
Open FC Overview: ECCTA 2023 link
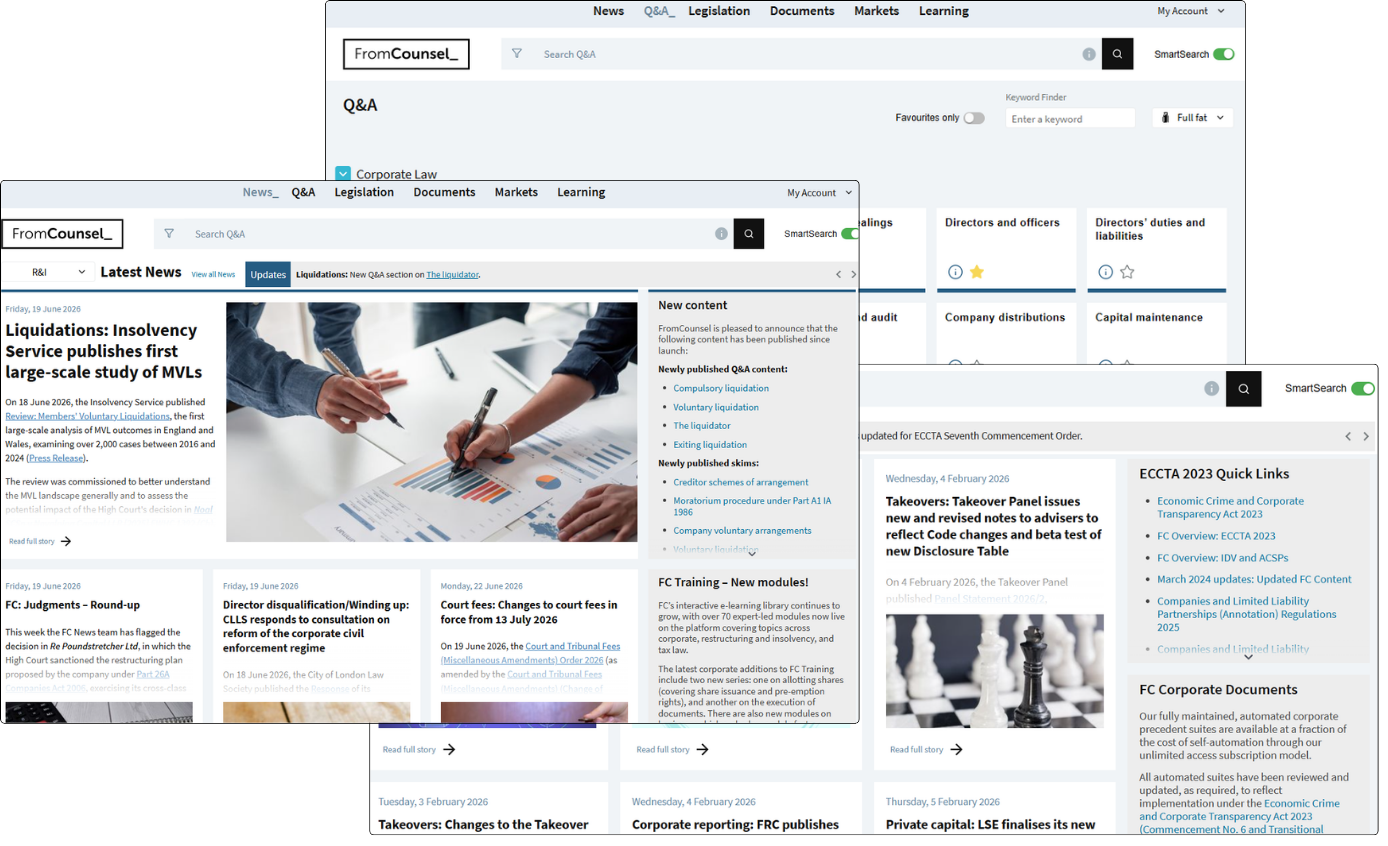pyautogui.click(x=1216, y=536)
